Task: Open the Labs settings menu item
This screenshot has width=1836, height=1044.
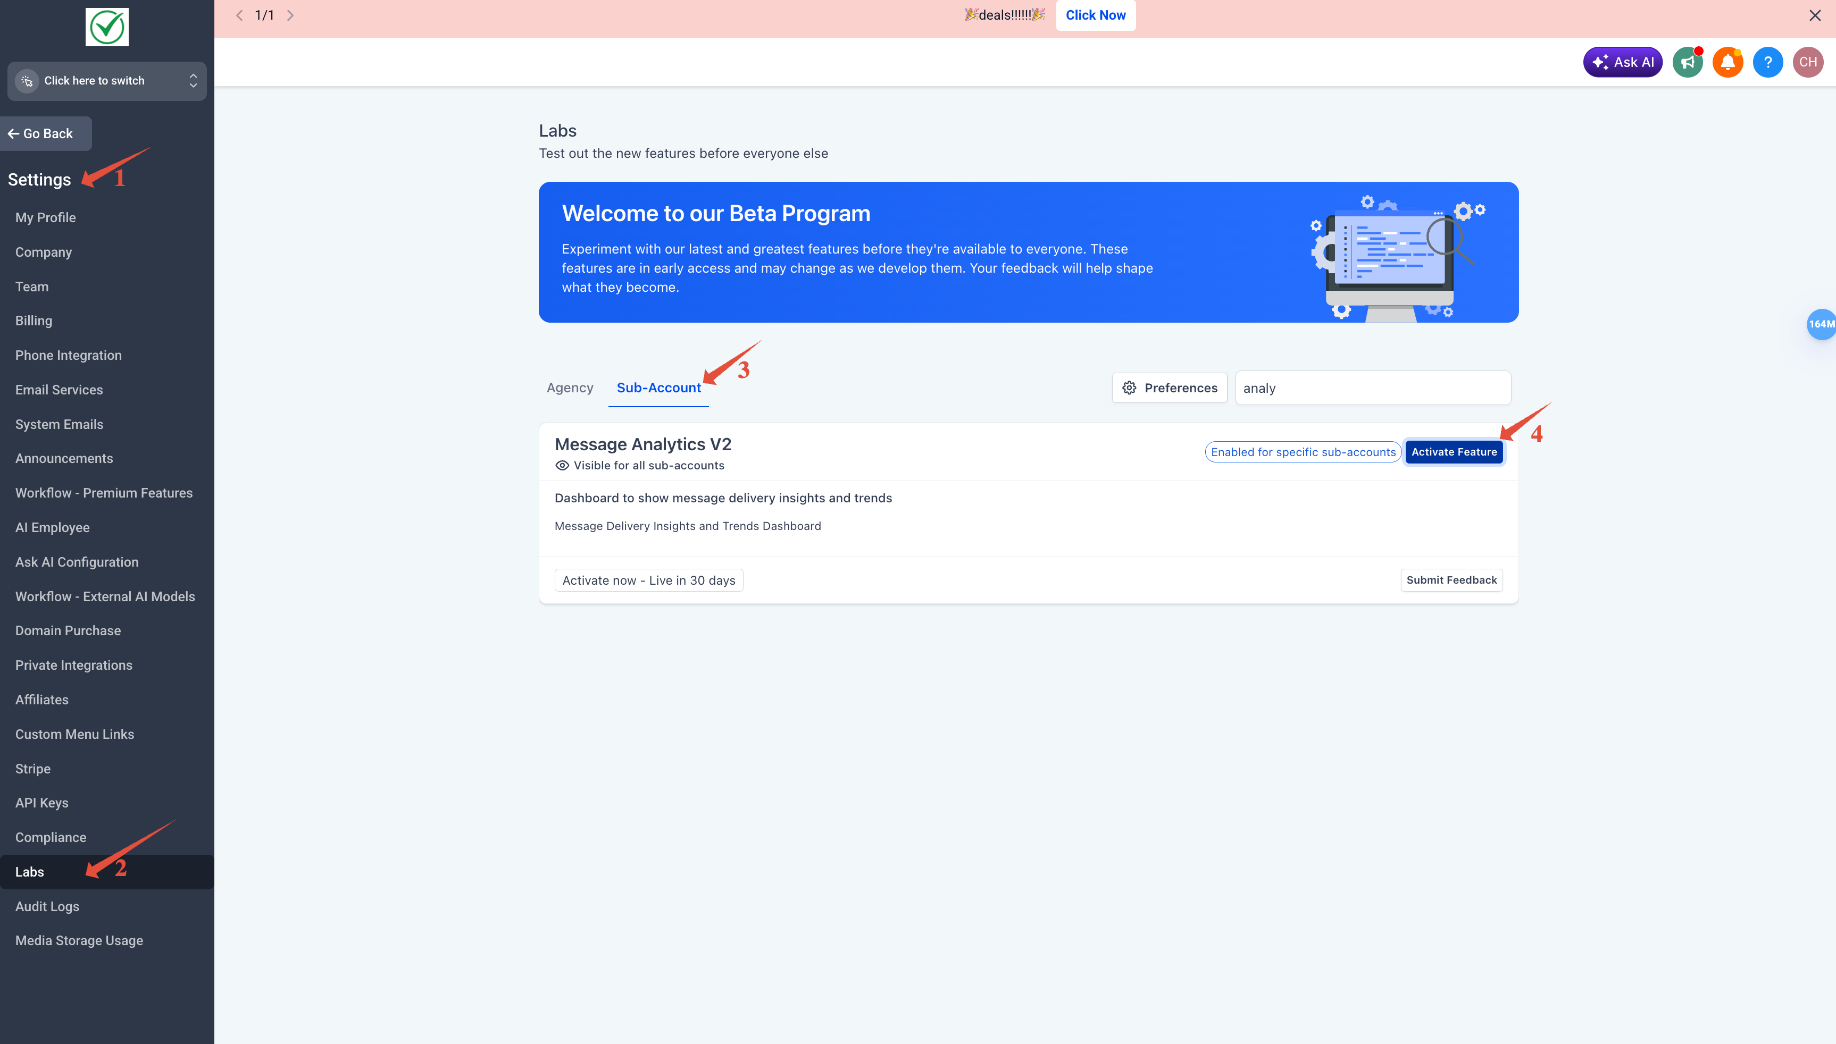Action: pyautogui.click(x=107, y=872)
